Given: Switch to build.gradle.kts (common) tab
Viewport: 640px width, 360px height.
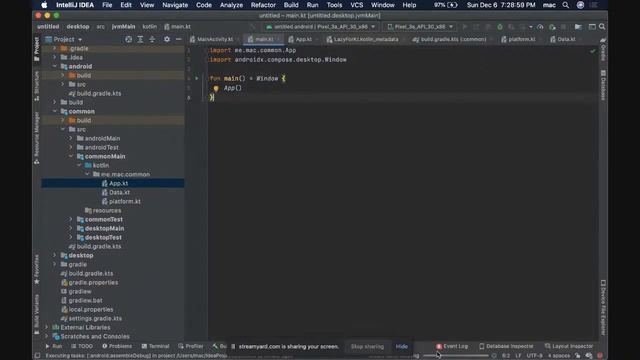Looking at the screenshot, I should click(x=452, y=39).
